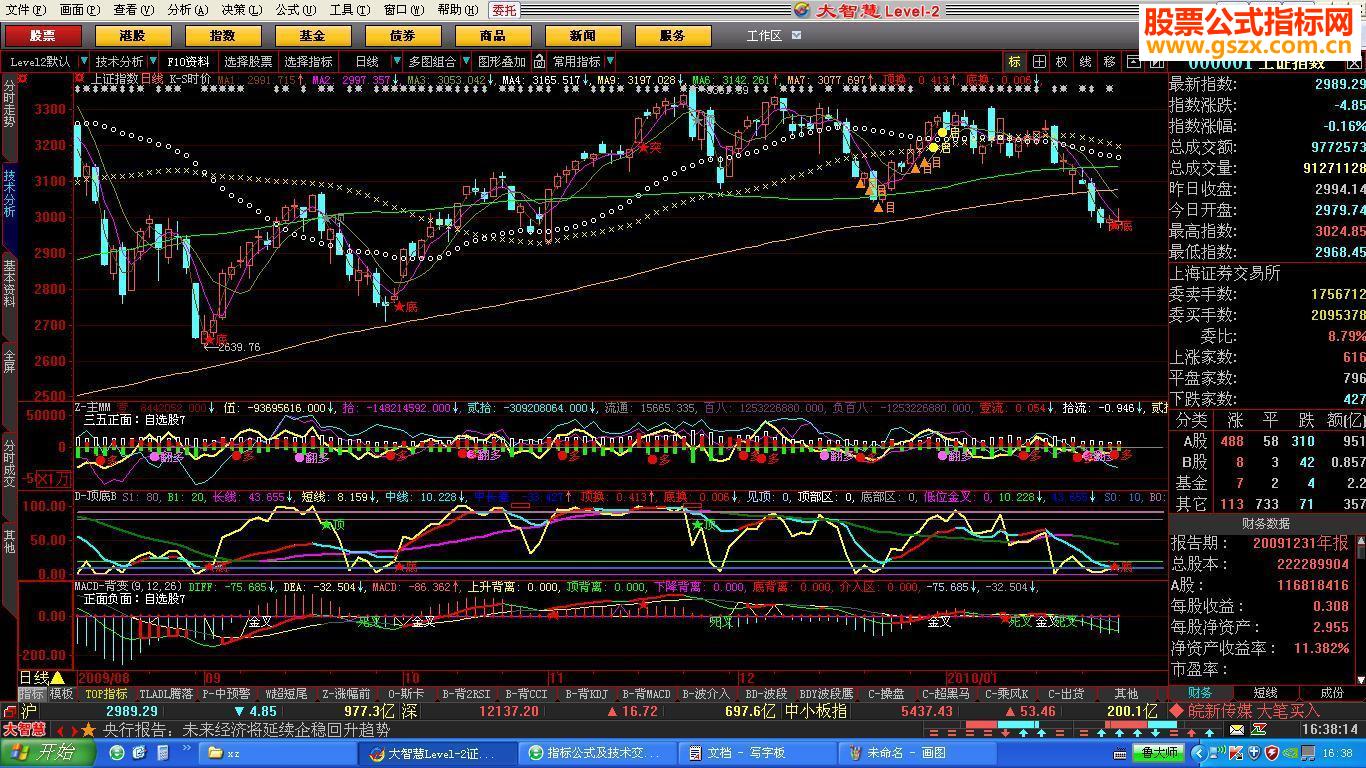The width and height of the screenshot is (1366, 768).
Task: Select the B-背KDJ indicator tab
Action: point(585,693)
